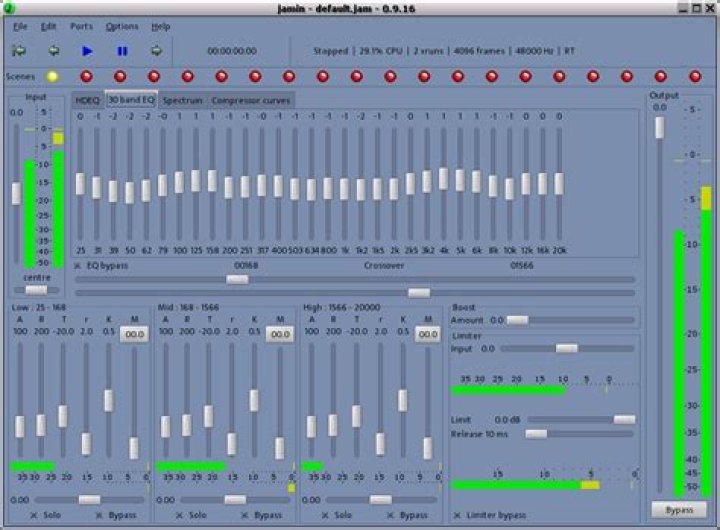The width and height of the screenshot is (720, 530).
Task: Click the 25 Hz EQ band slider handle
Action: (80, 184)
